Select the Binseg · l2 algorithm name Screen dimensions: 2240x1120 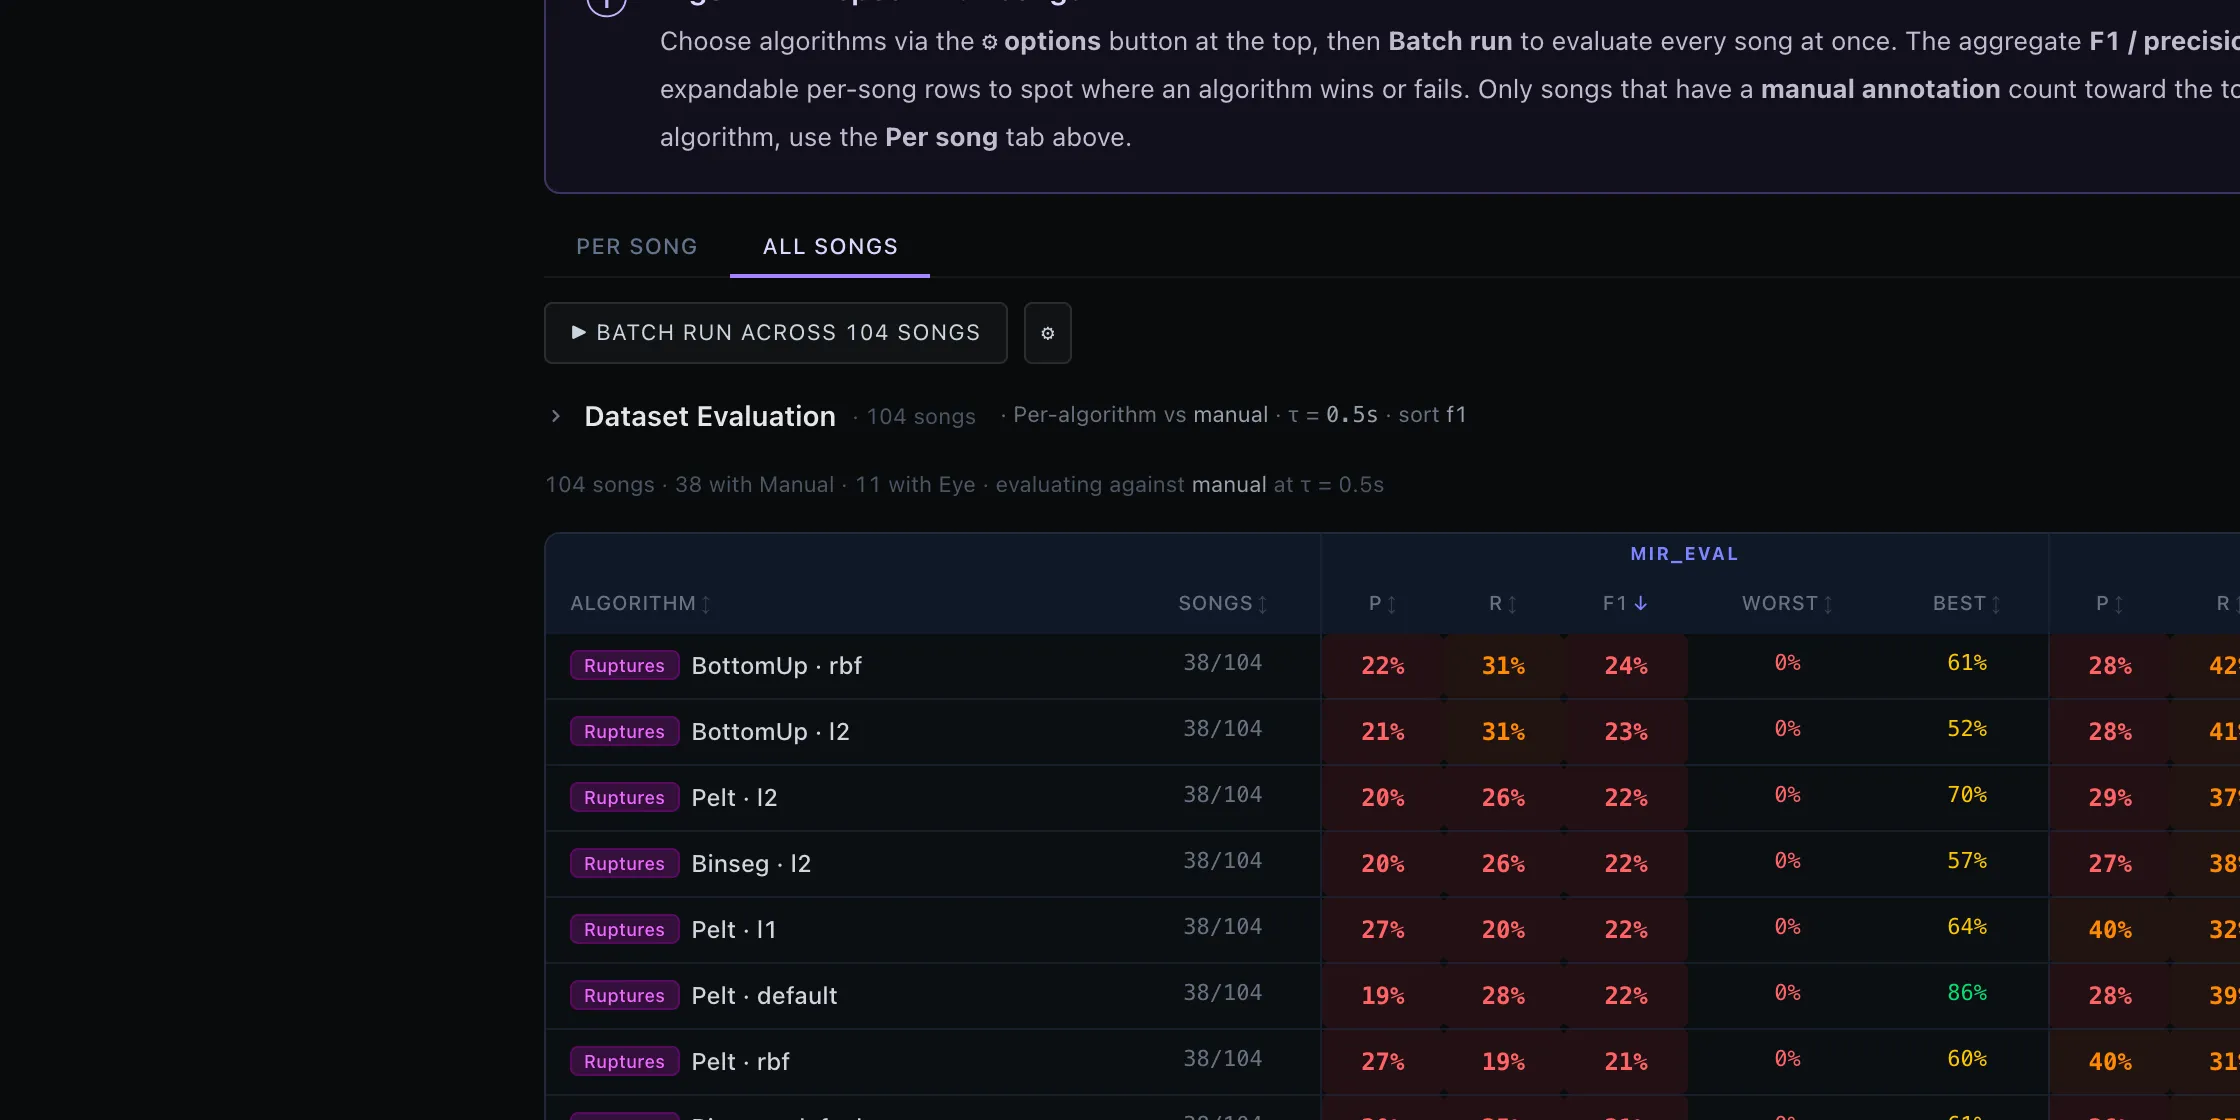751,864
